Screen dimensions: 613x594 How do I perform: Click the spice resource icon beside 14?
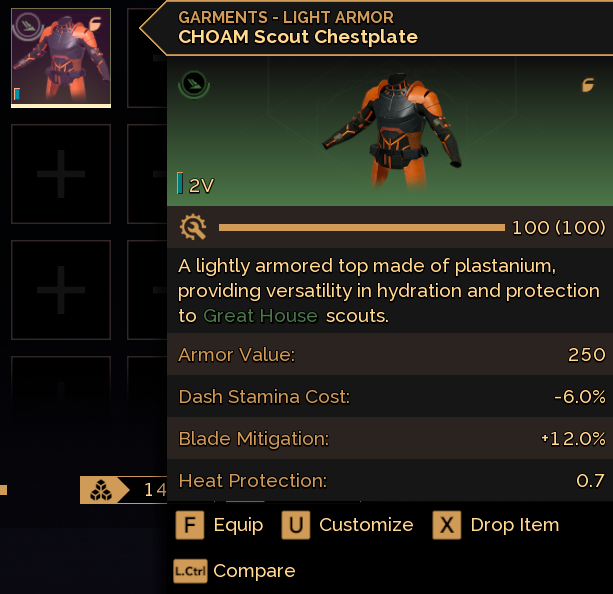(100, 490)
